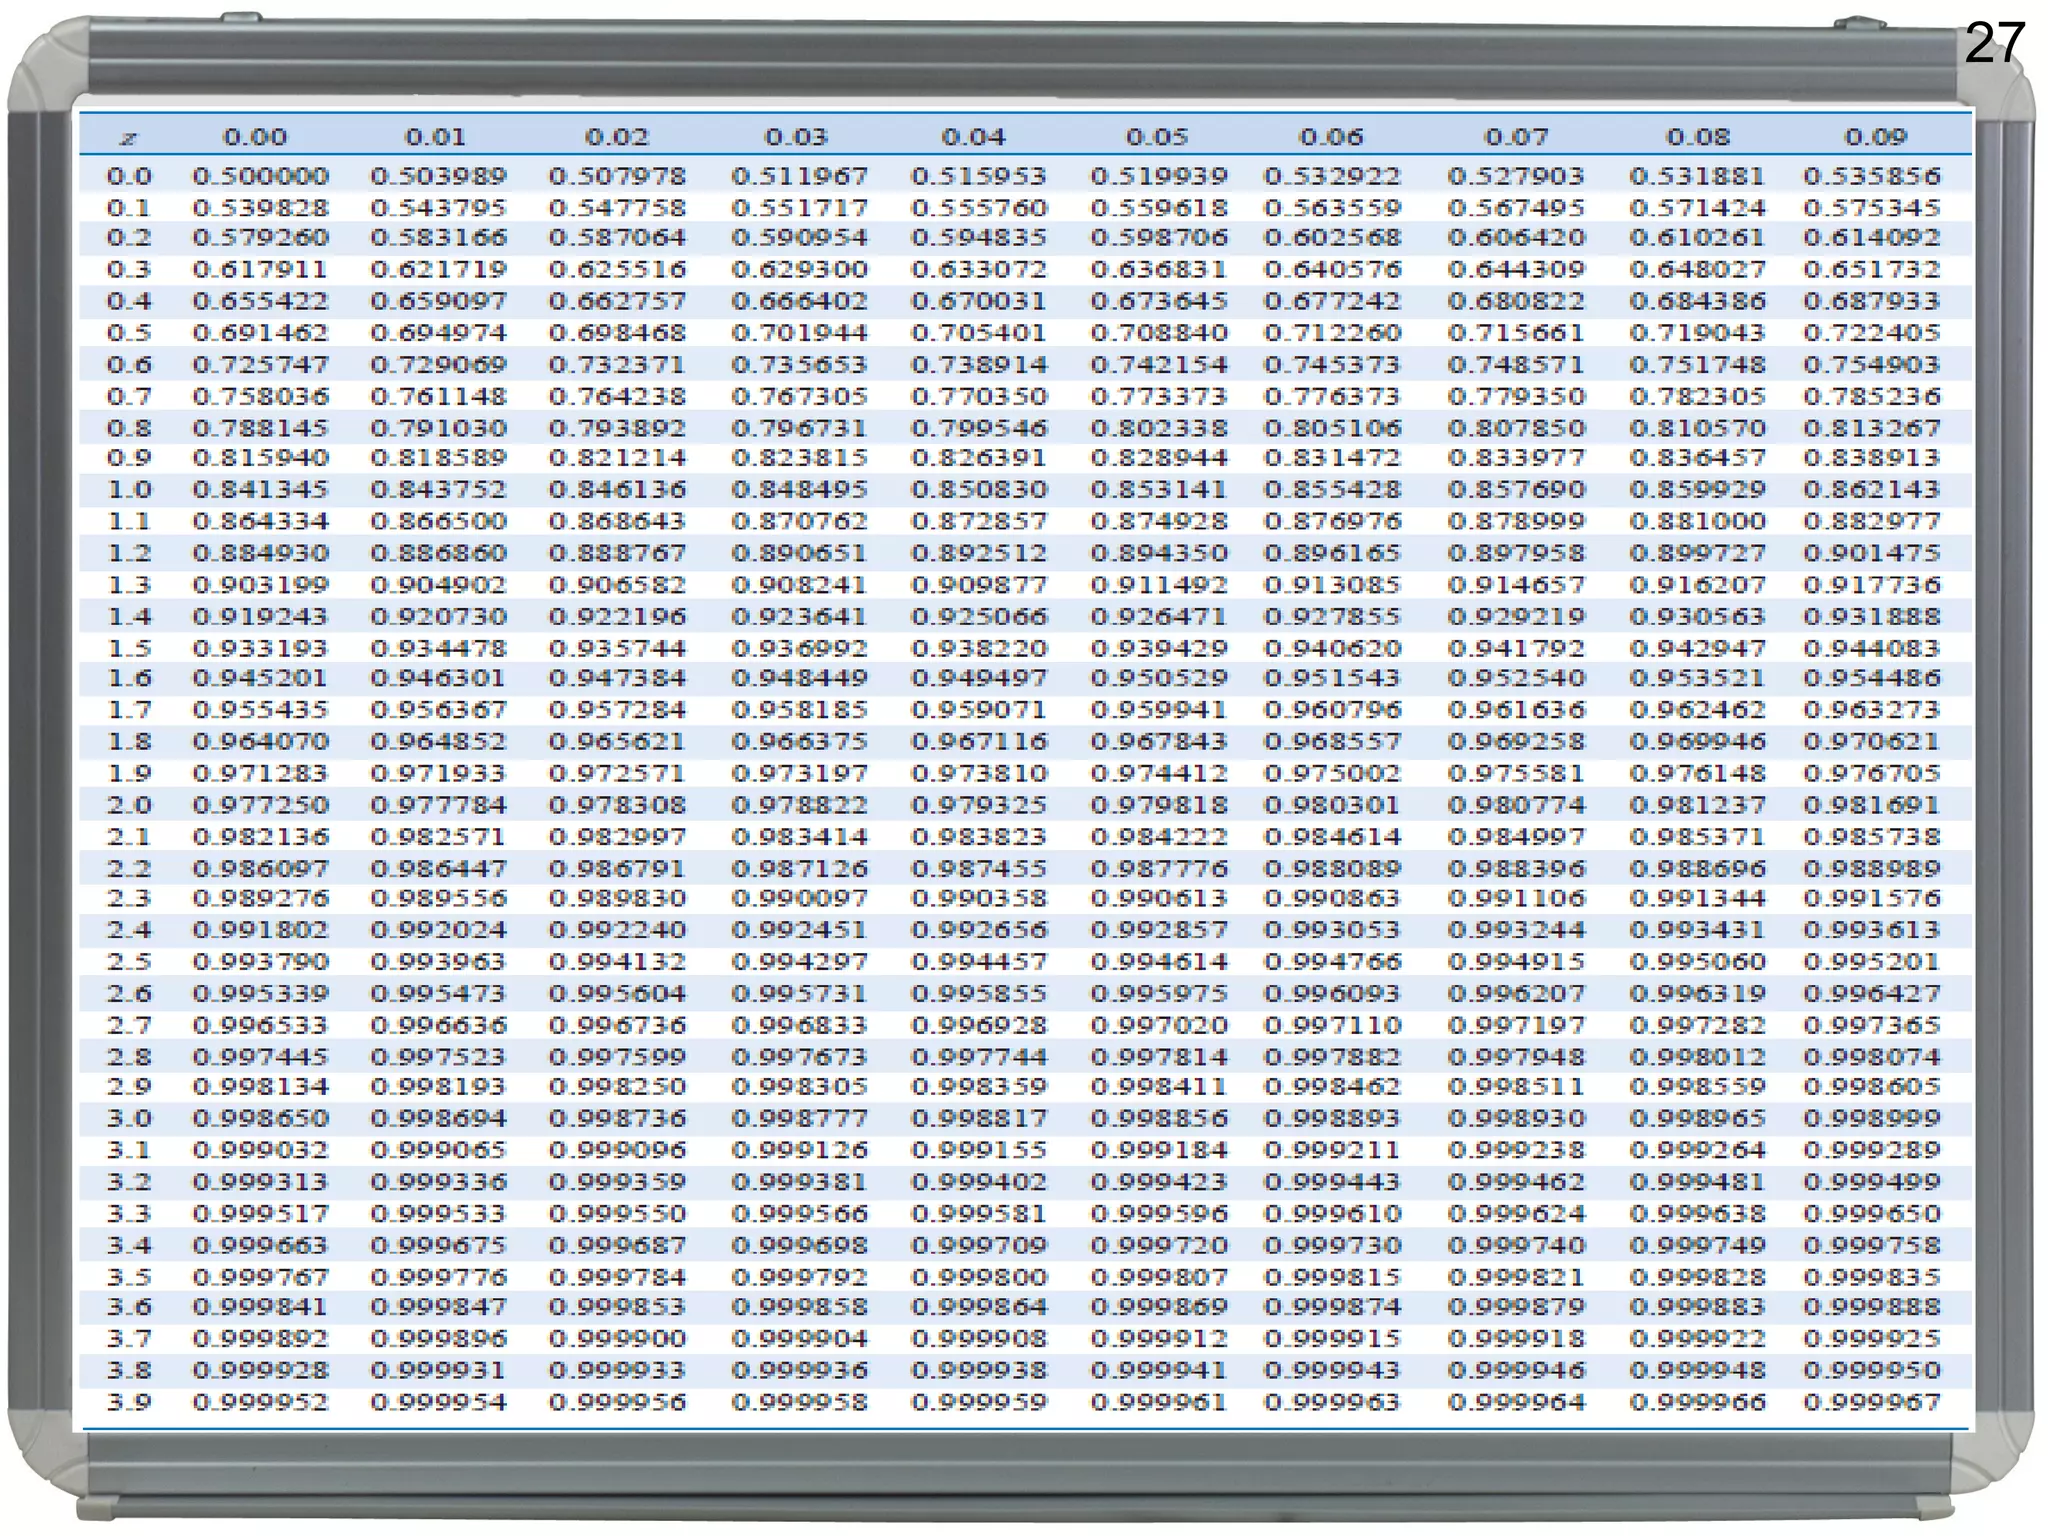Click the cell with value 0.975002
2048x1536 pixels.
pos(1332,774)
